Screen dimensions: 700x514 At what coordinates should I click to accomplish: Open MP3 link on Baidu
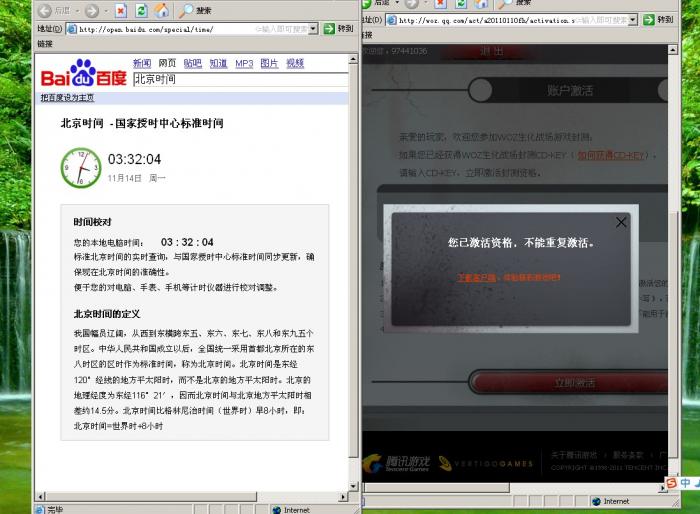pyautogui.click(x=244, y=63)
